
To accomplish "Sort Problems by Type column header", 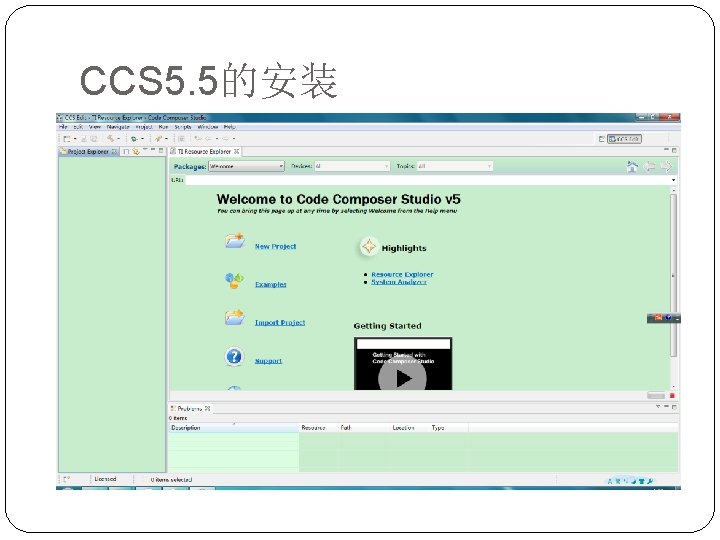I will (449, 428).
